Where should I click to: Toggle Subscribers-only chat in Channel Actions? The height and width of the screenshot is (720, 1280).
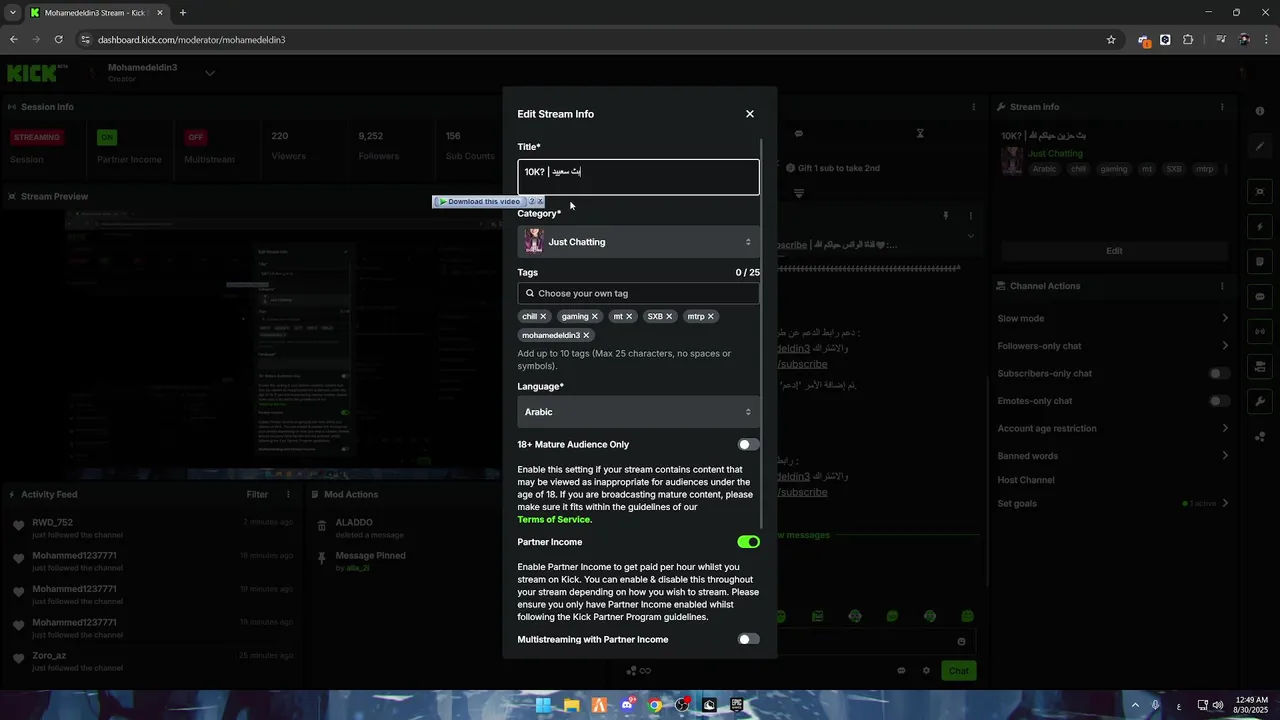[1219, 373]
